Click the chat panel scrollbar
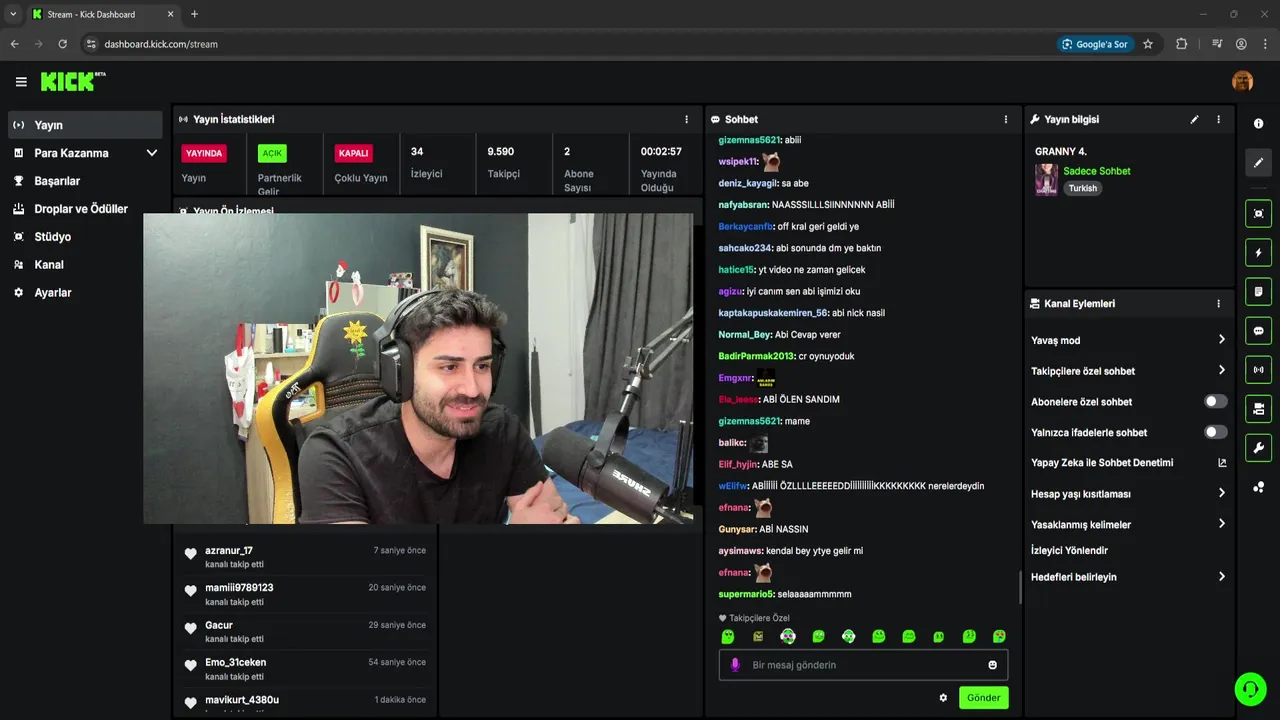The width and height of the screenshot is (1280, 720). (x=1020, y=587)
